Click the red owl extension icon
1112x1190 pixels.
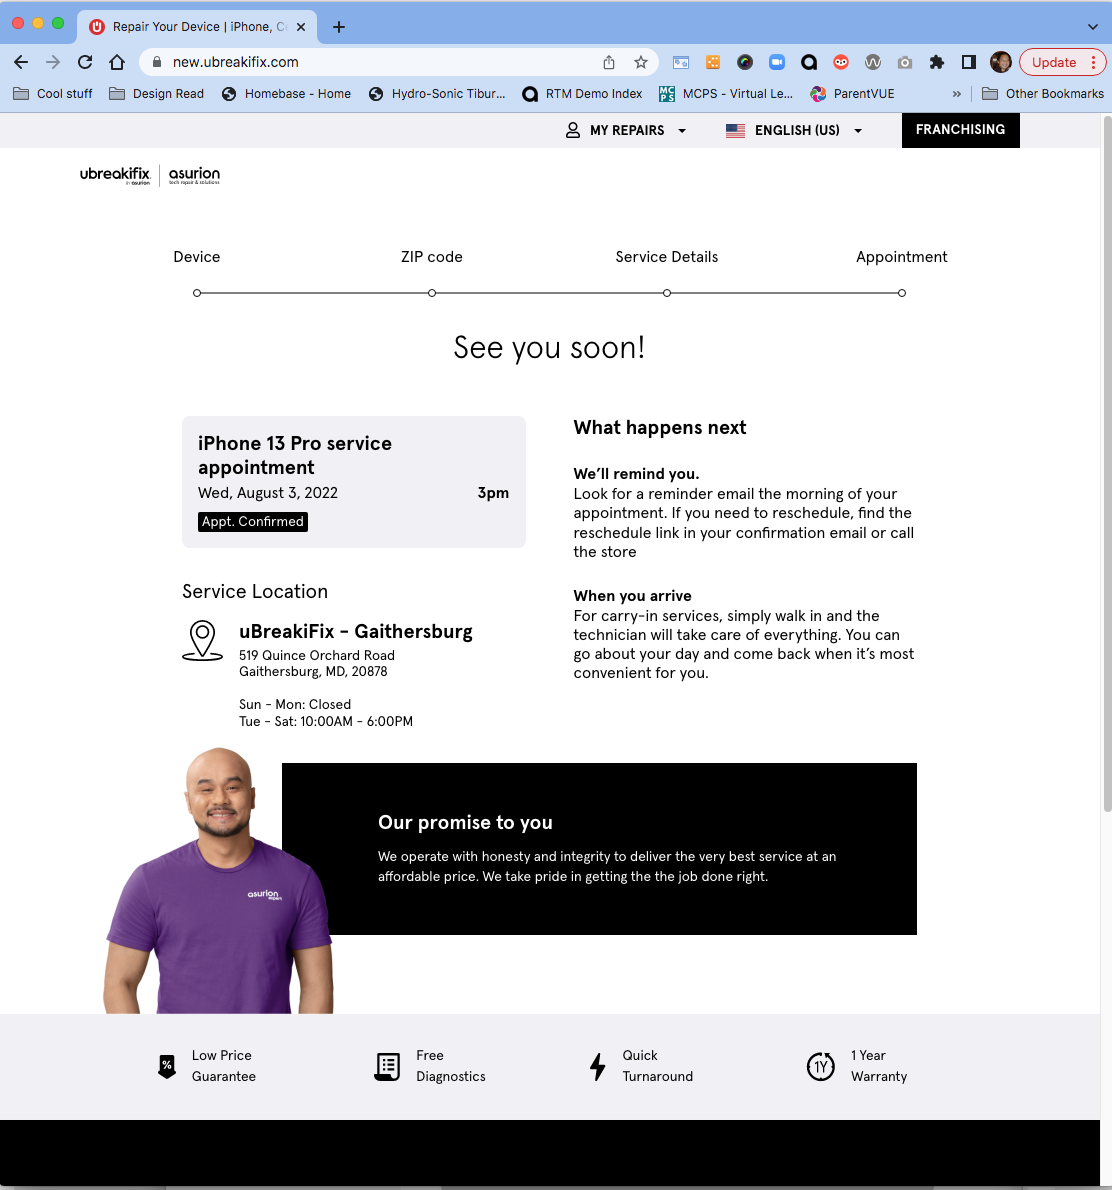point(841,62)
